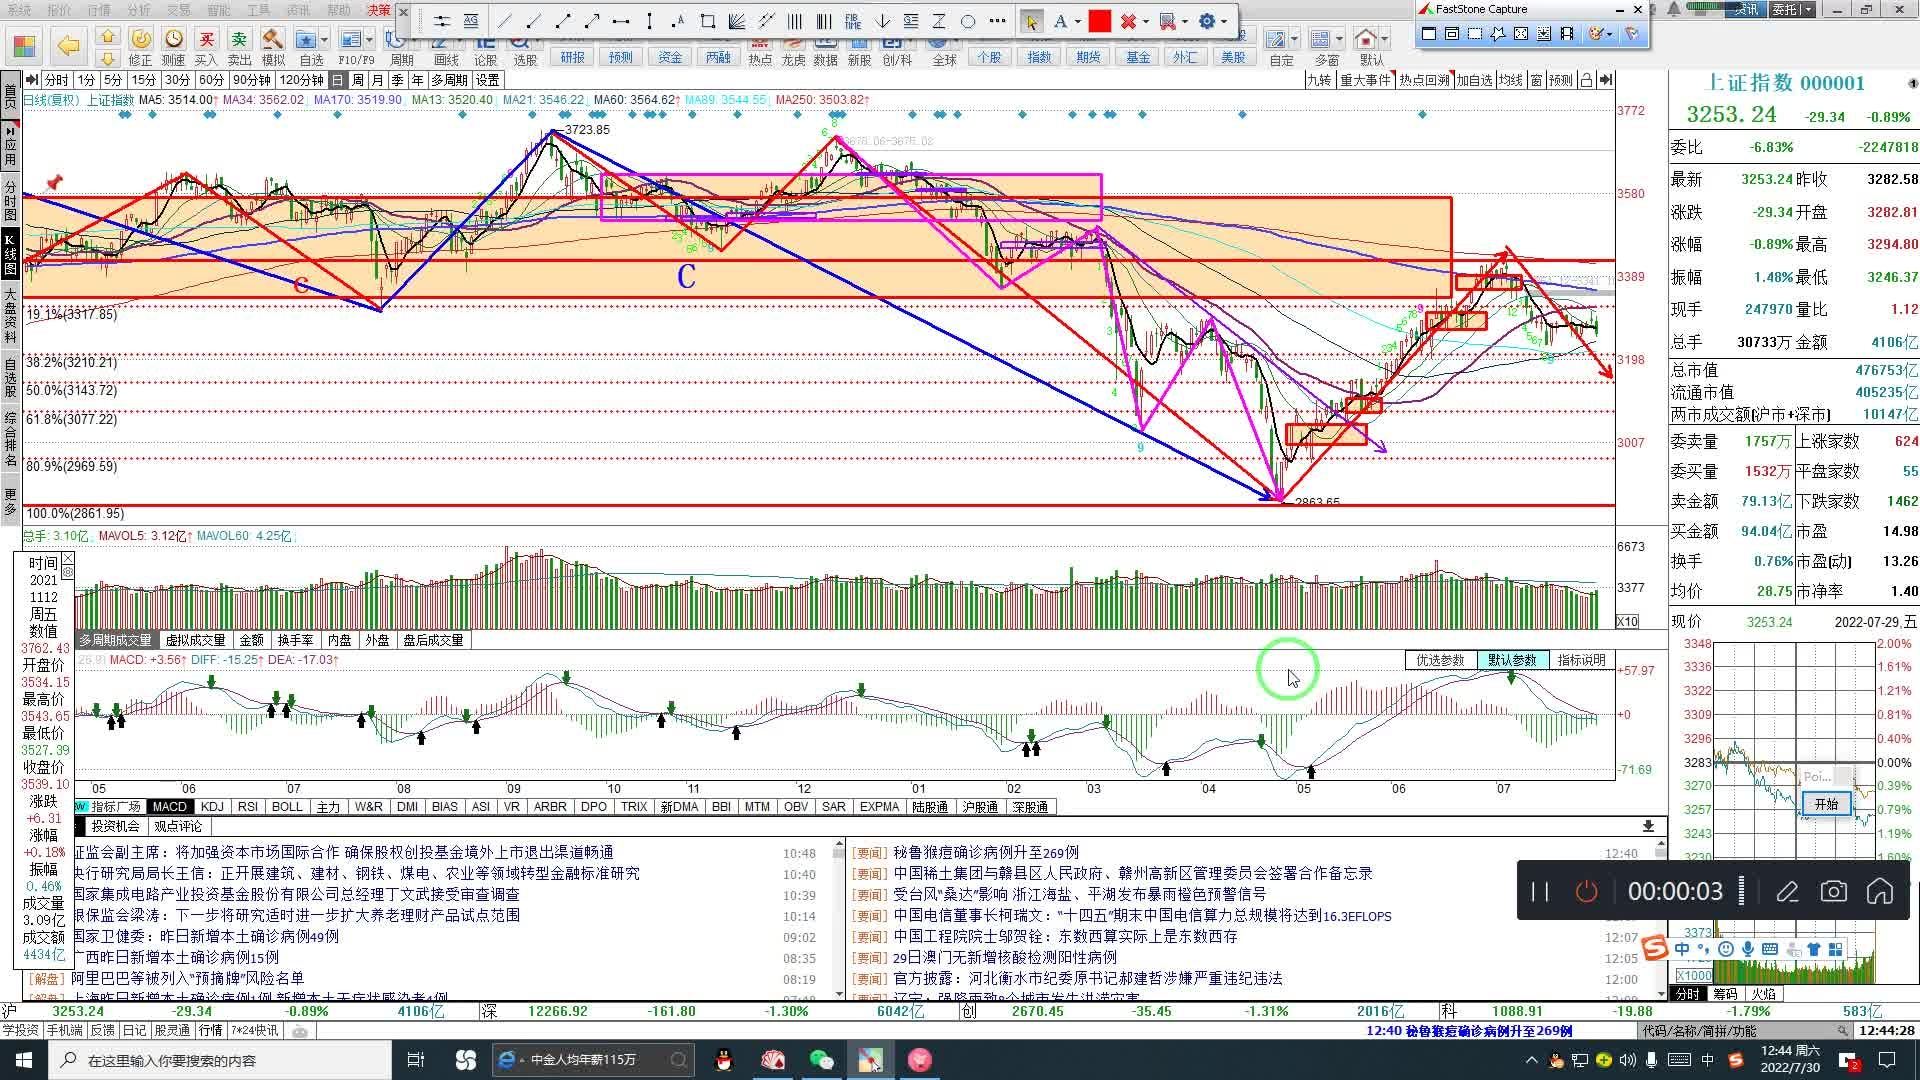Select the arrow pointer tool
Image resolution: width=1920 pixels, height=1080 pixels.
1031,21
